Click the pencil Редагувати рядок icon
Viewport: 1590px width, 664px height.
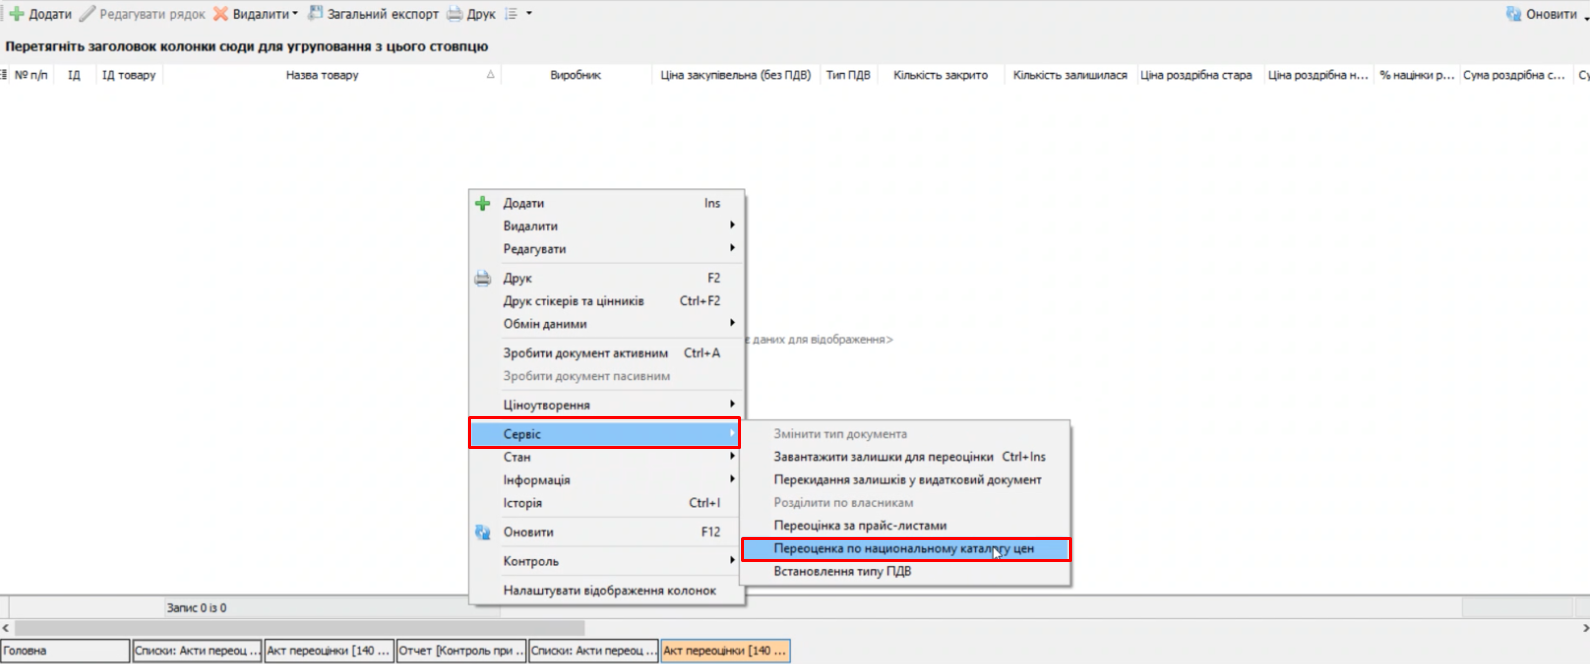(x=88, y=14)
